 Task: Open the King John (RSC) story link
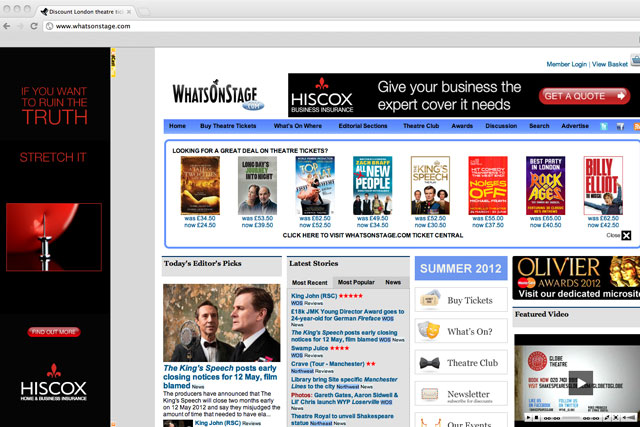[314, 296]
